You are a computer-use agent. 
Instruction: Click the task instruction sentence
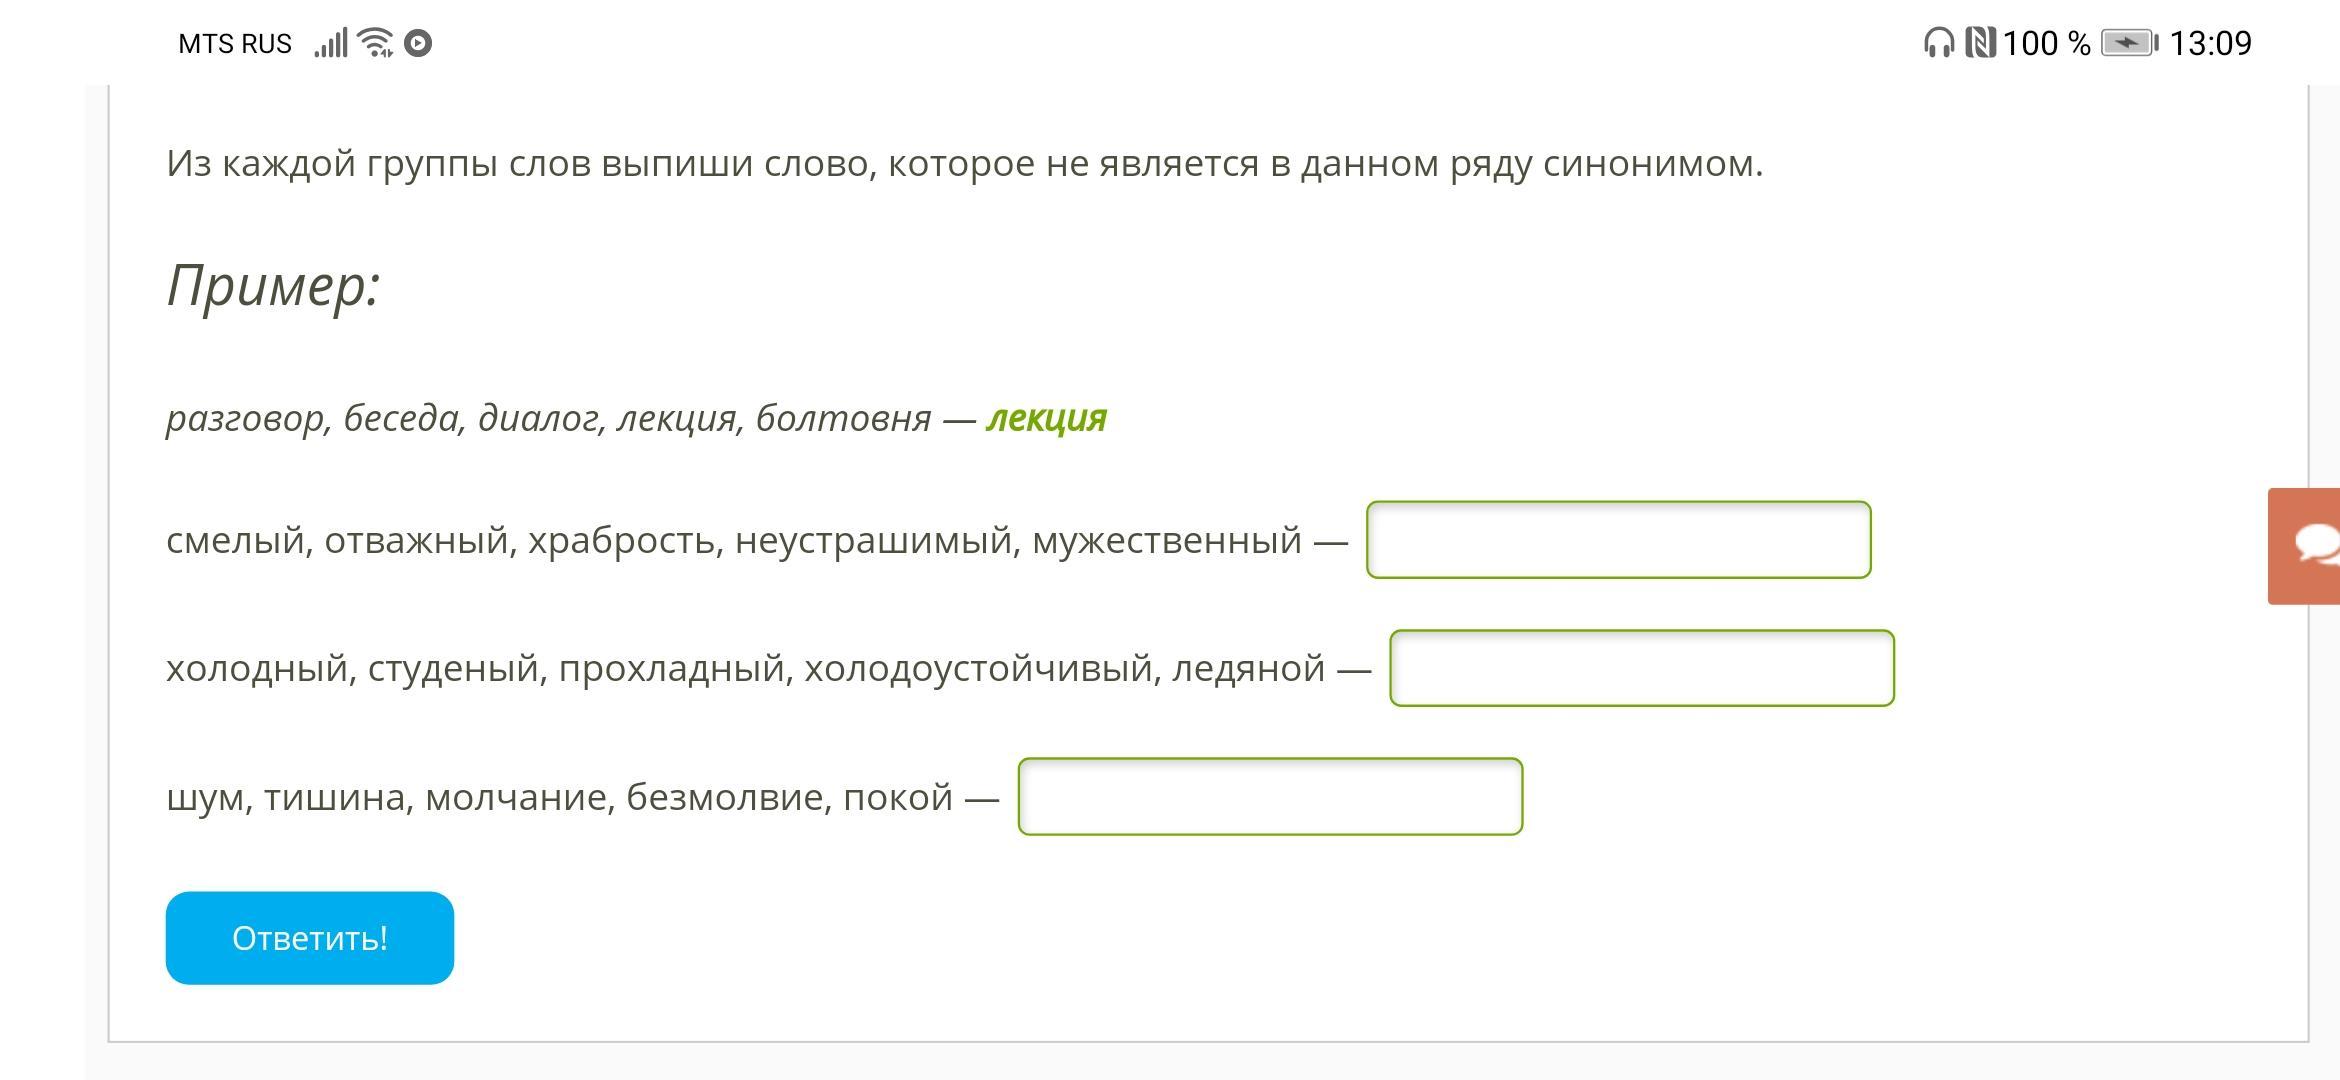pyautogui.click(x=964, y=164)
